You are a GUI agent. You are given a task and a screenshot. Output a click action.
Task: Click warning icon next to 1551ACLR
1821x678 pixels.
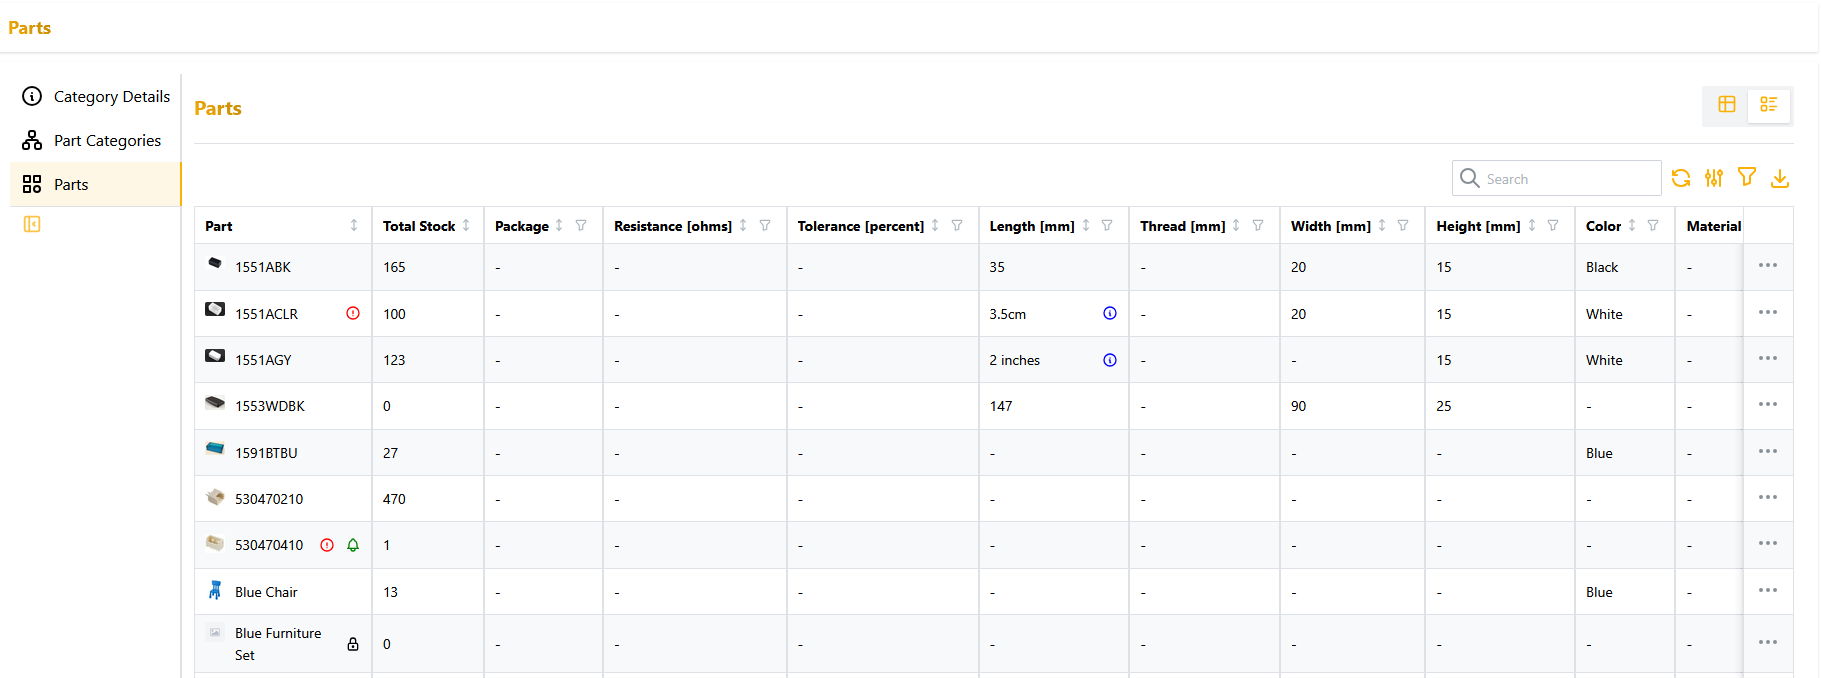coord(353,313)
